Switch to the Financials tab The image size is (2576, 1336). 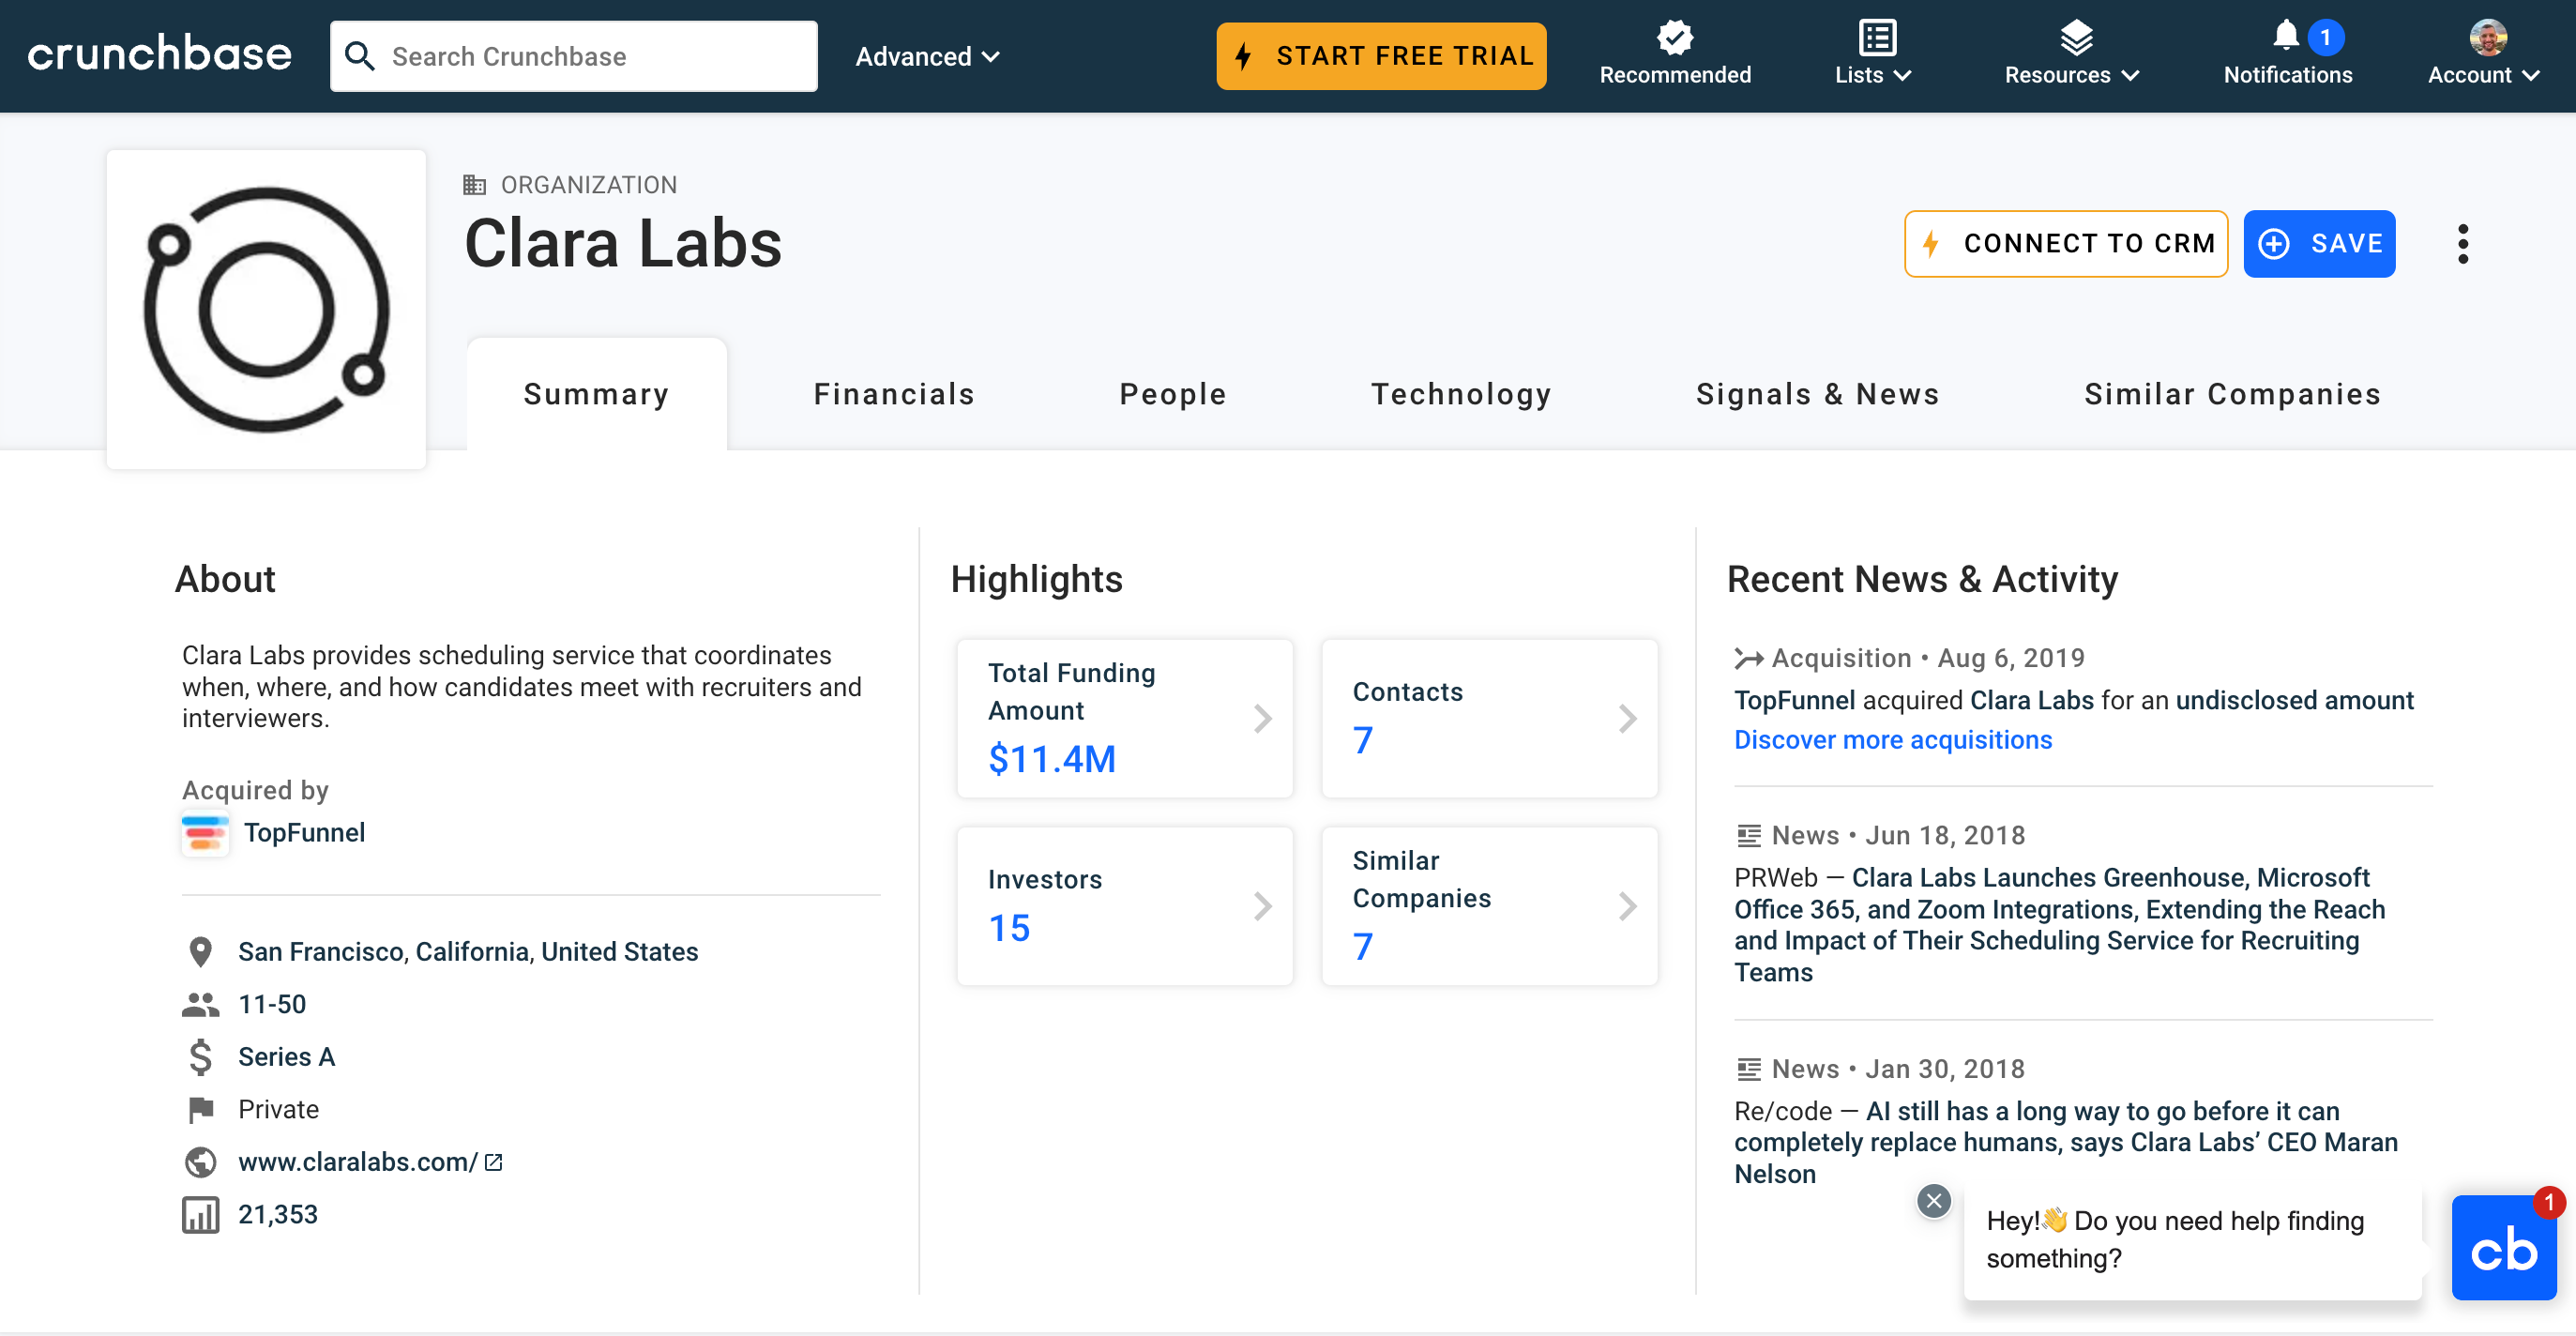pos(894,394)
